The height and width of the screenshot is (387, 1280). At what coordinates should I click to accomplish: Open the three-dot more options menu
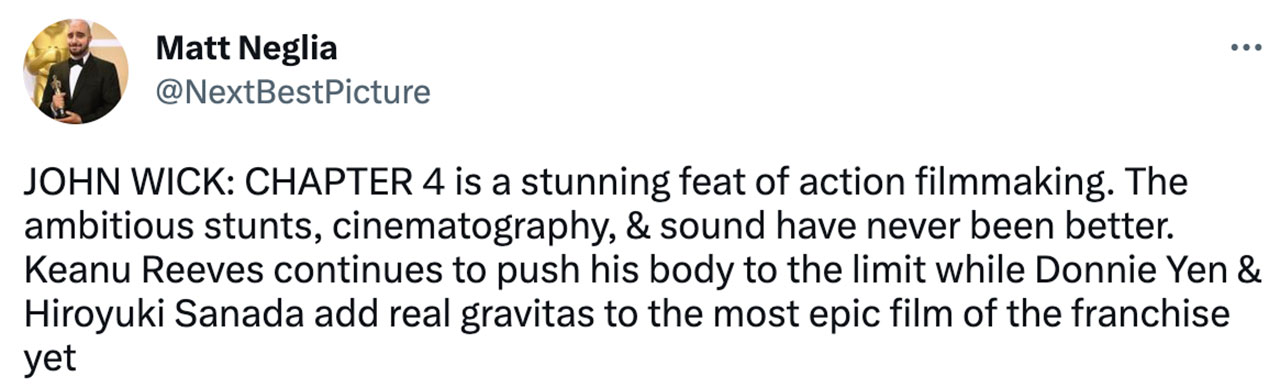click(x=1246, y=48)
